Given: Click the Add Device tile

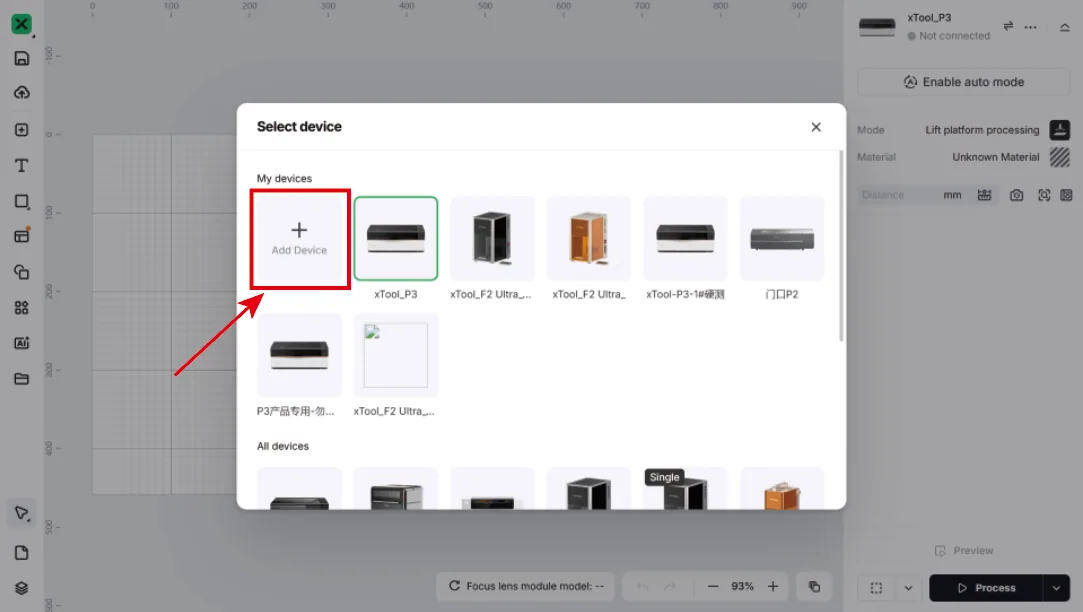Looking at the screenshot, I should 299,239.
